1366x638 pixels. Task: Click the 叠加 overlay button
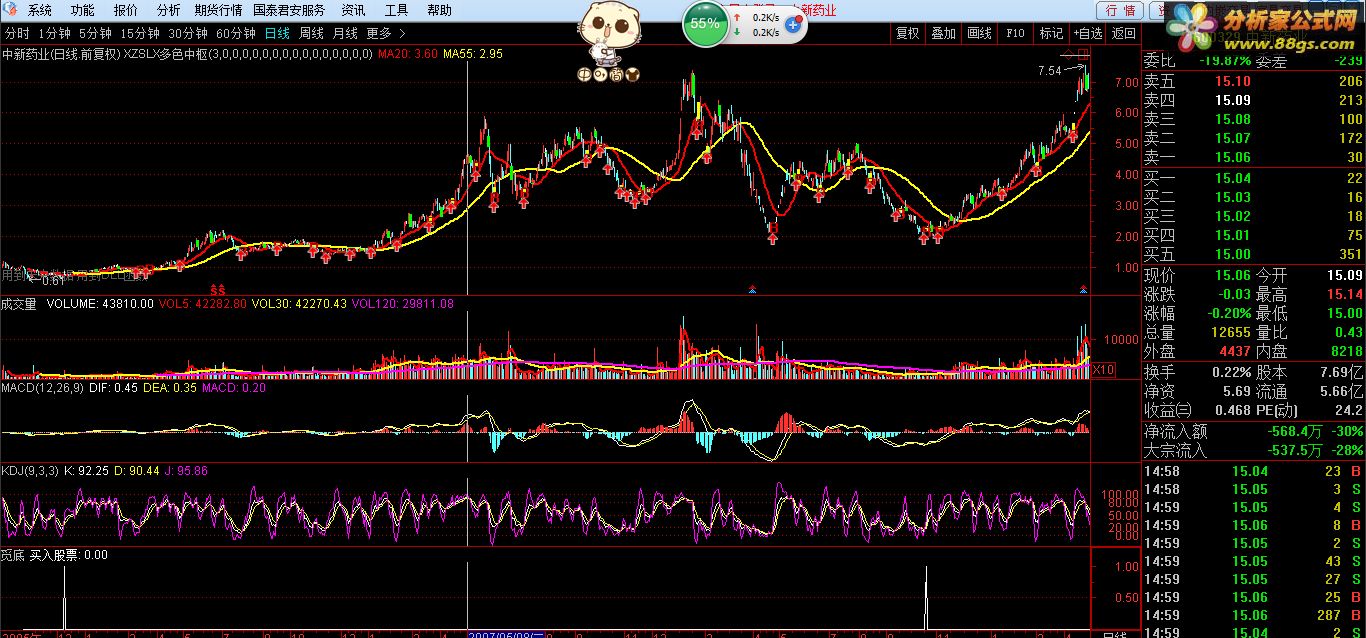[943, 33]
